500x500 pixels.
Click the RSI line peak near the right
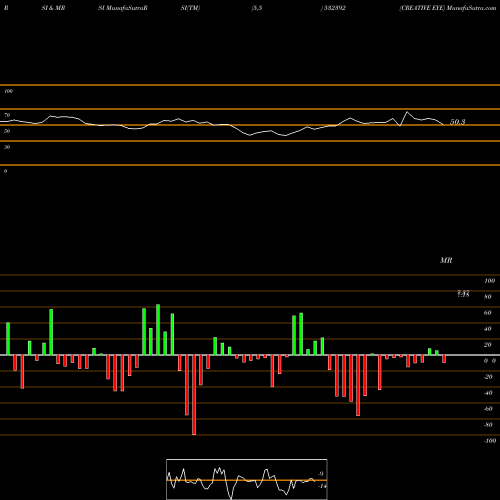(407, 112)
